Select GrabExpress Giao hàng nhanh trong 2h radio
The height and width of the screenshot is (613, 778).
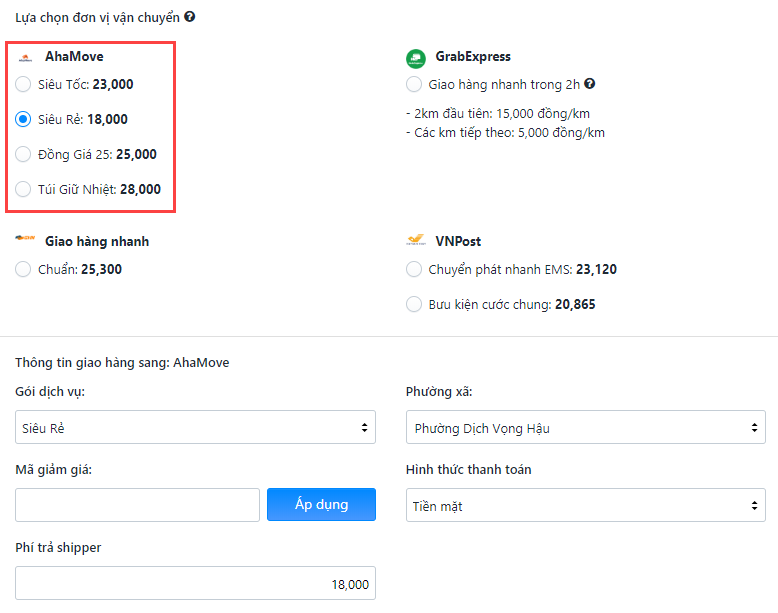click(x=414, y=84)
